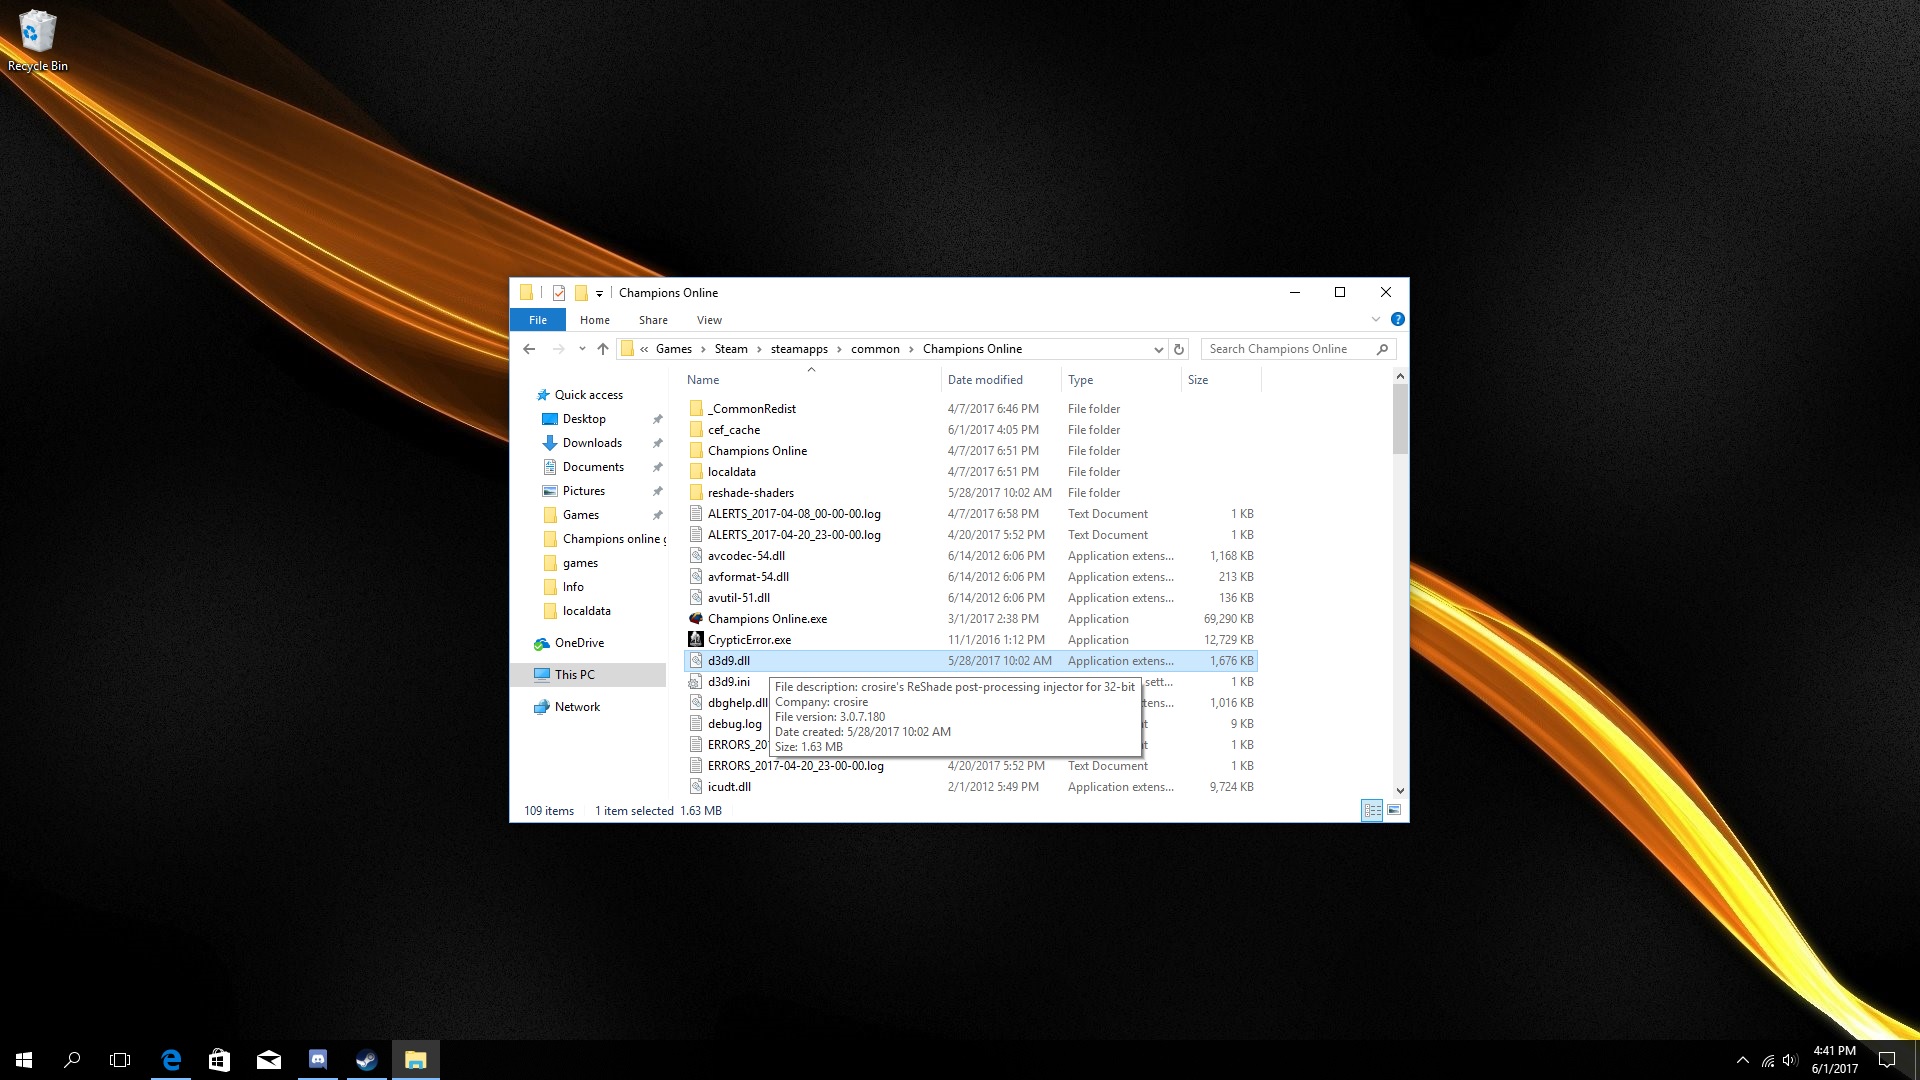
Task: Go up one folder level arrow
Action: [x=602, y=349]
